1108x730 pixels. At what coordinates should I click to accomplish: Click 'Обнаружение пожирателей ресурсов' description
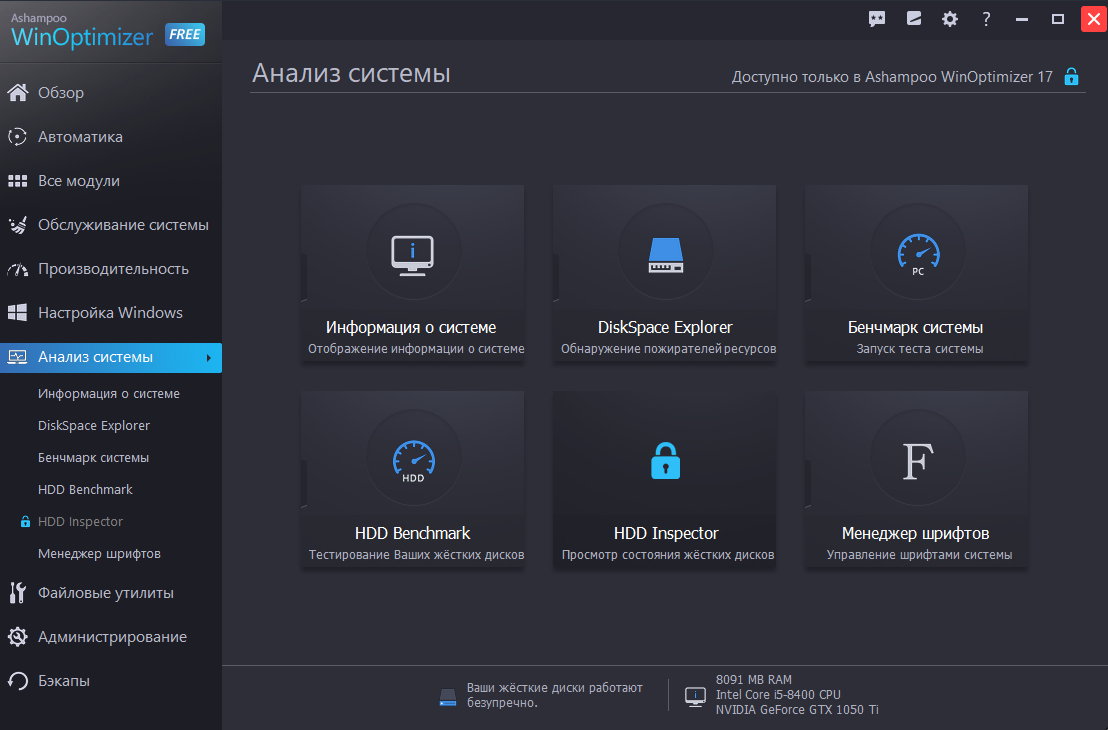coord(668,348)
